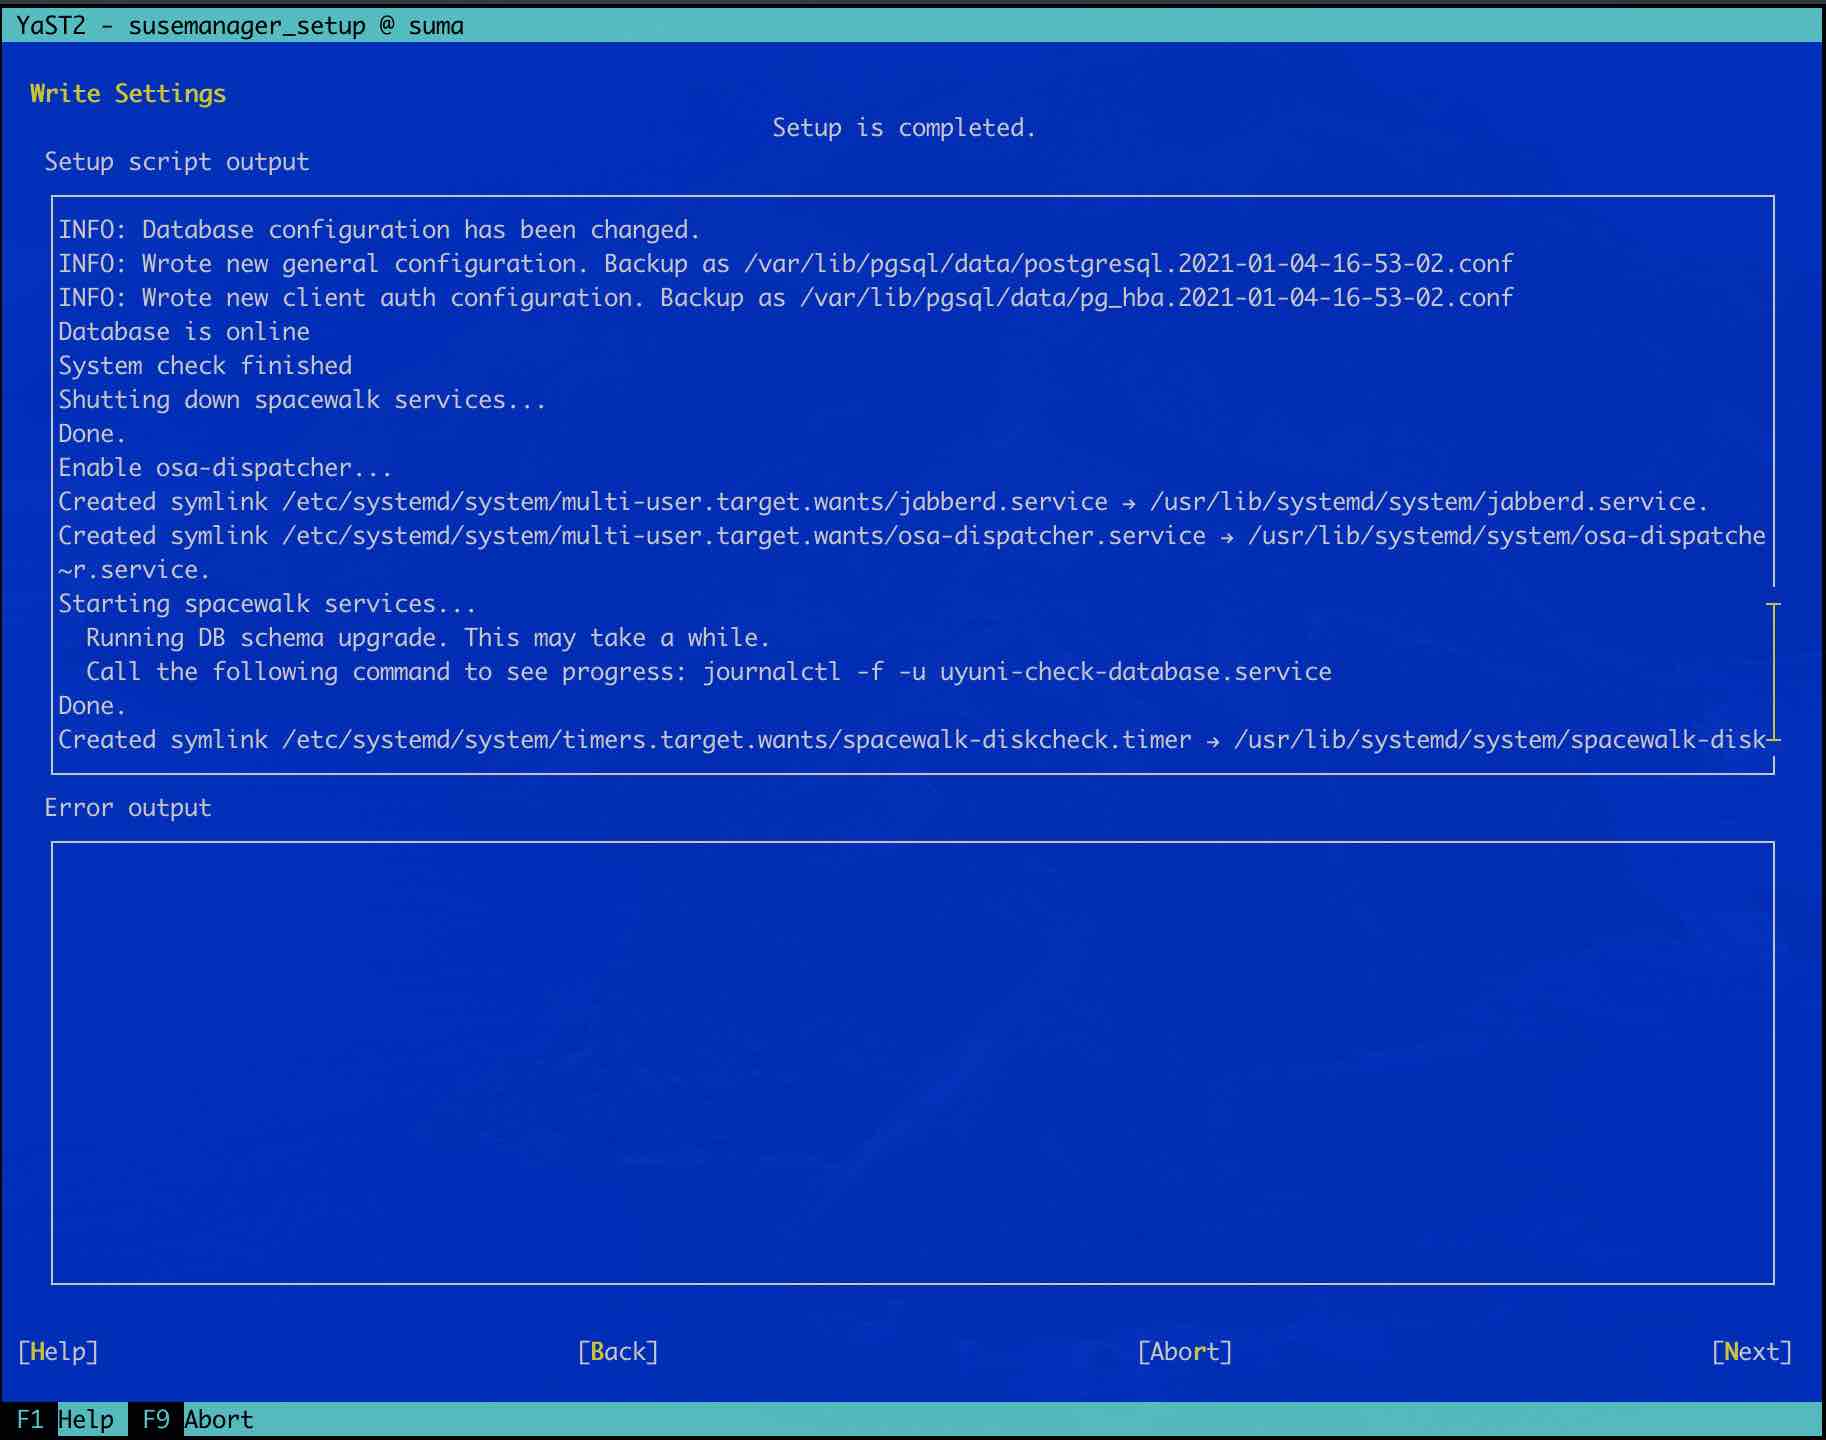Select the line mentioning pg_hba.2021-01-04-16-53-02.conf backup
This screenshot has width=1826, height=1440.
pyautogui.click(x=786, y=297)
